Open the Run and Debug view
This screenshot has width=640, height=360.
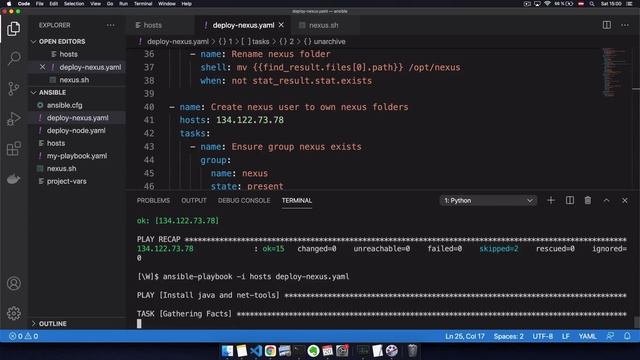(x=13, y=119)
